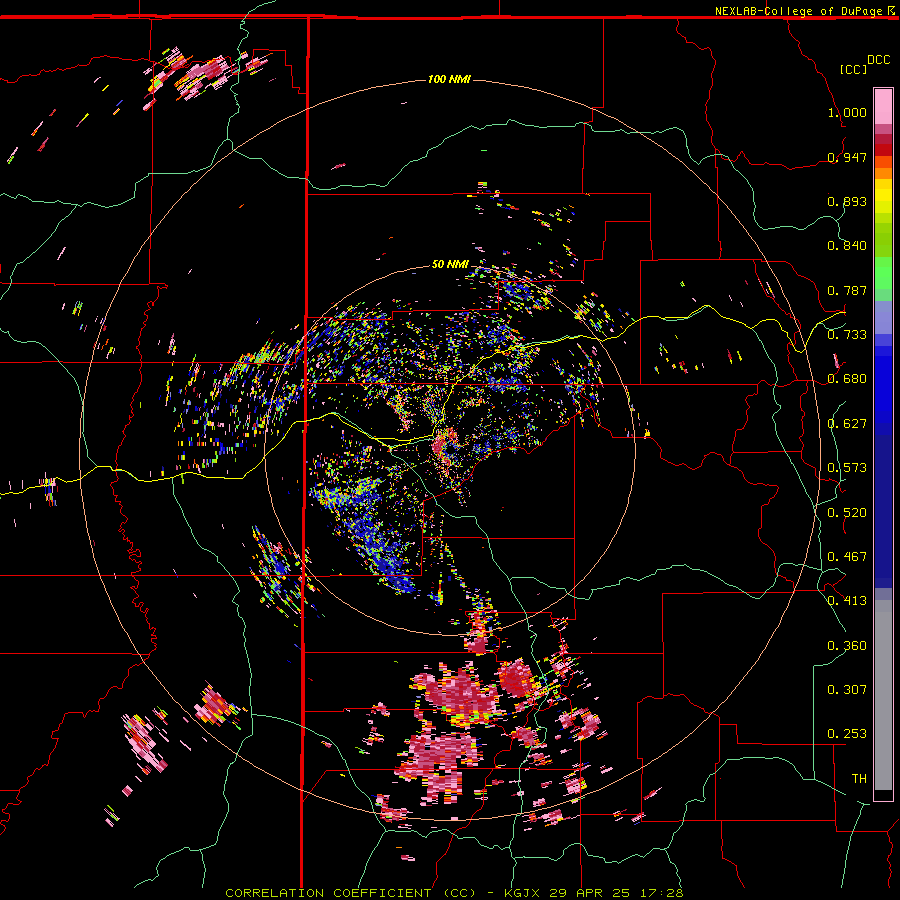The image size is (900, 900).
Task: Click the 0.787 scale value
Action: click(847, 290)
